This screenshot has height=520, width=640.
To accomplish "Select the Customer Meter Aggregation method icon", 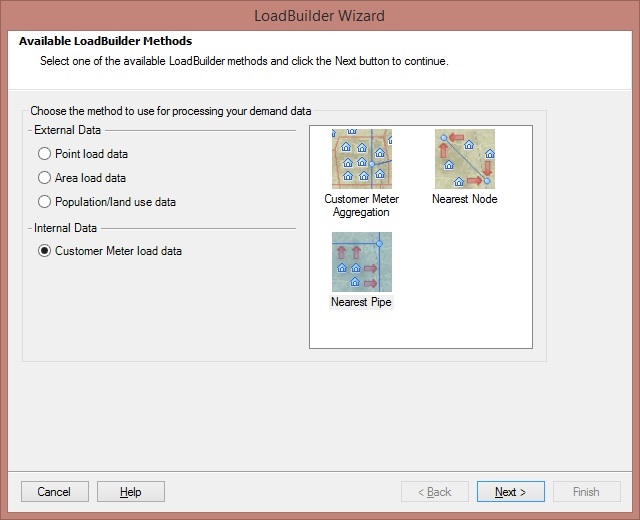I will [x=362, y=159].
